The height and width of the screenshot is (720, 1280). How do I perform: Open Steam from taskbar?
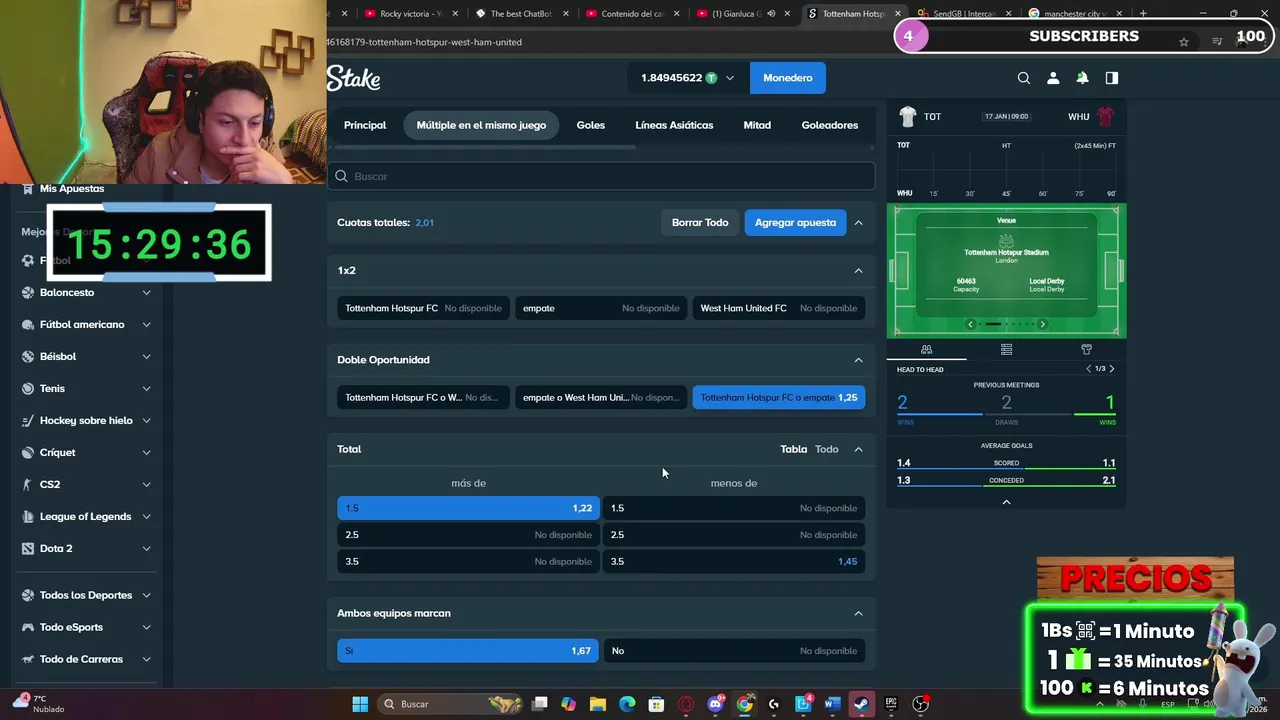(860, 704)
